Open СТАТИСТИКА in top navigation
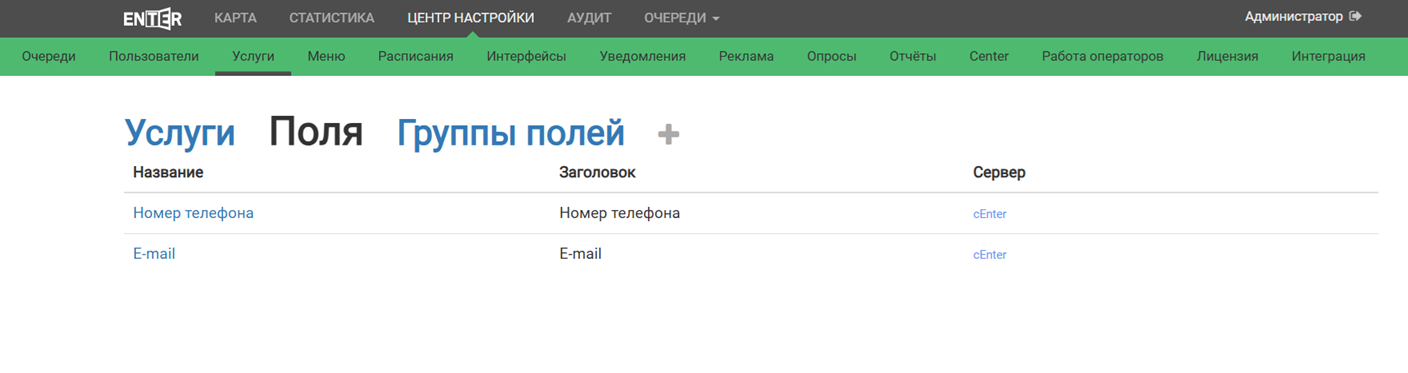The image size is (1408, 373). pyautogui.click(x=332, y=18)
